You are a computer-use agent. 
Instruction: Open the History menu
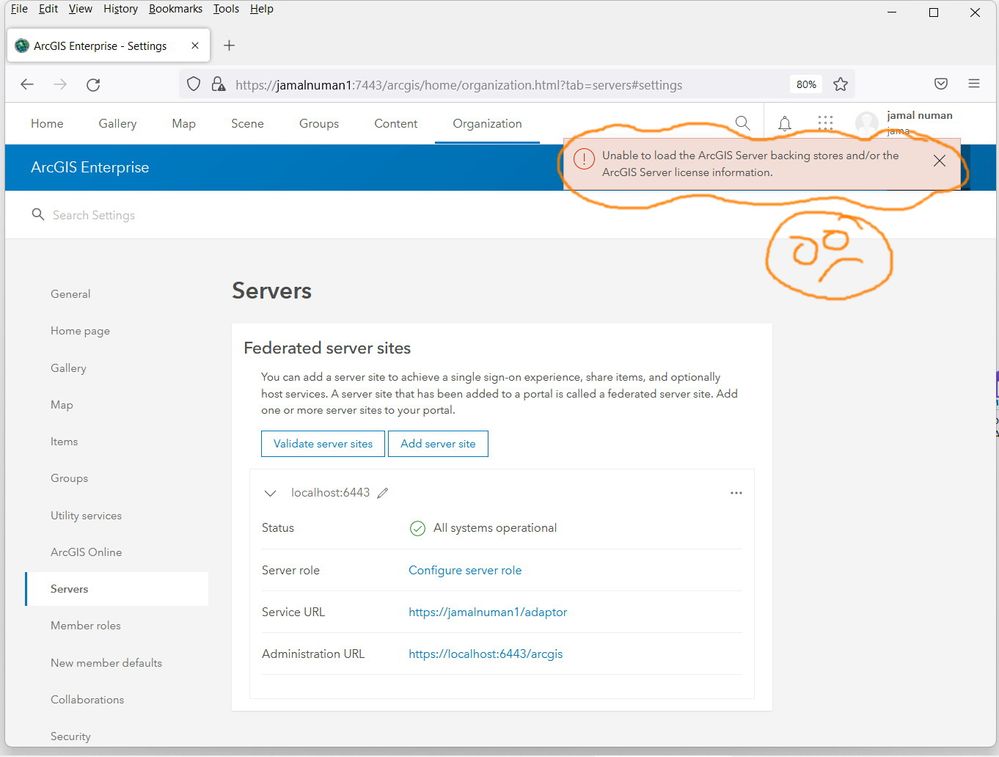tap(120, 9)
